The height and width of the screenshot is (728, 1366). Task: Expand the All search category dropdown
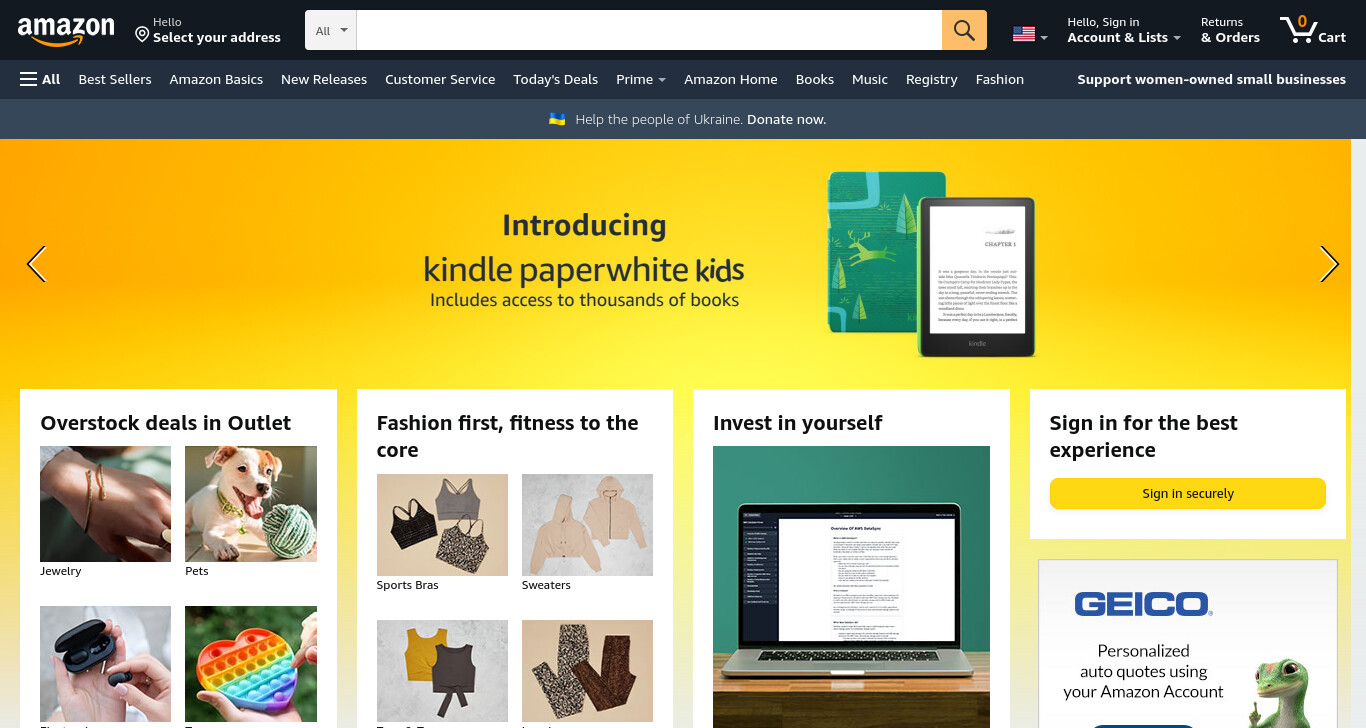(x=331, y=30)
